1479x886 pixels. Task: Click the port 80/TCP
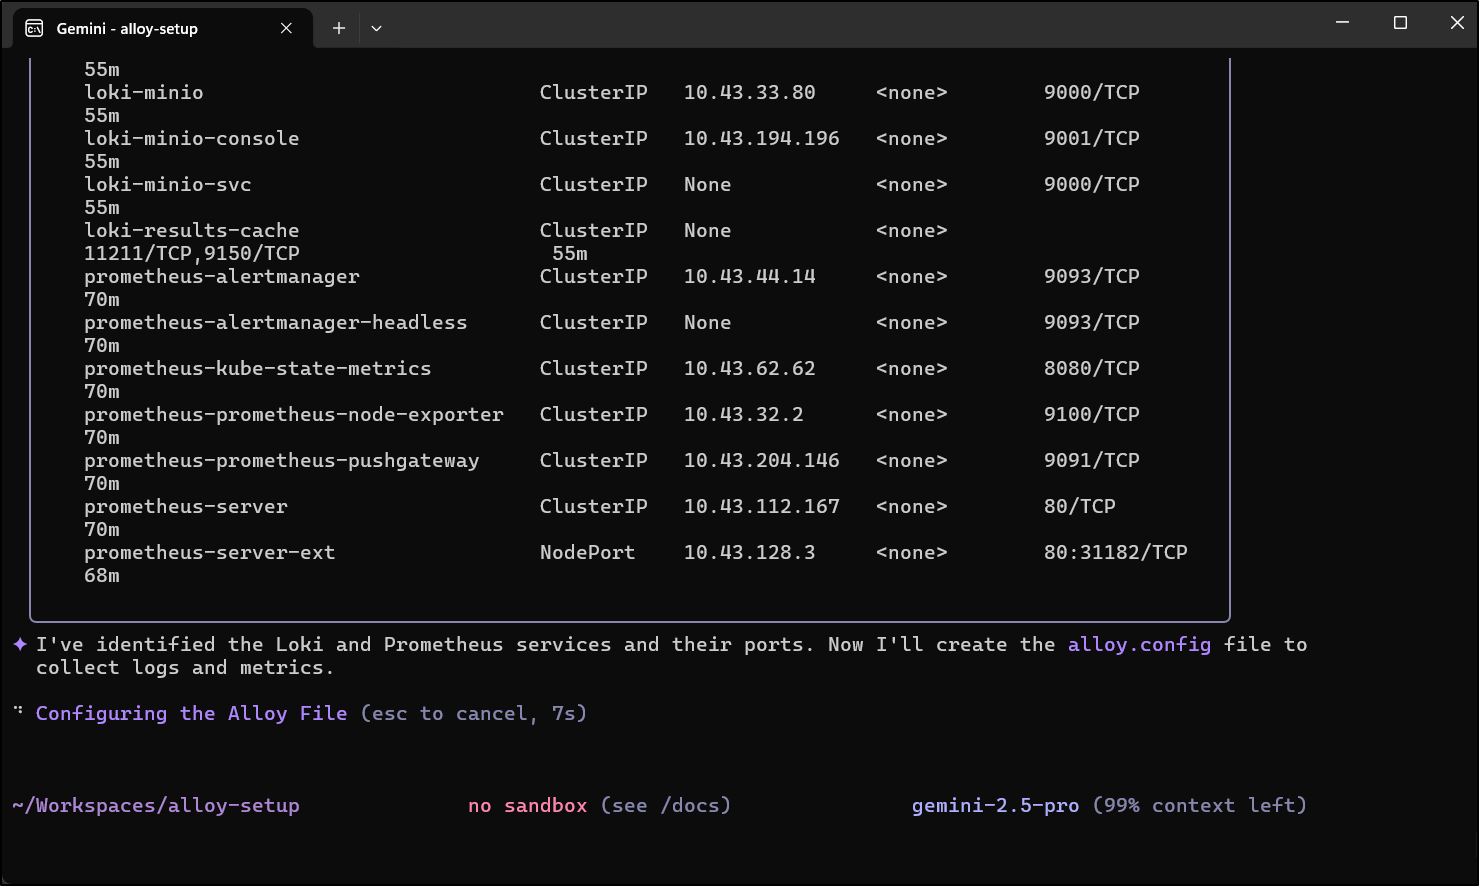1080,507
